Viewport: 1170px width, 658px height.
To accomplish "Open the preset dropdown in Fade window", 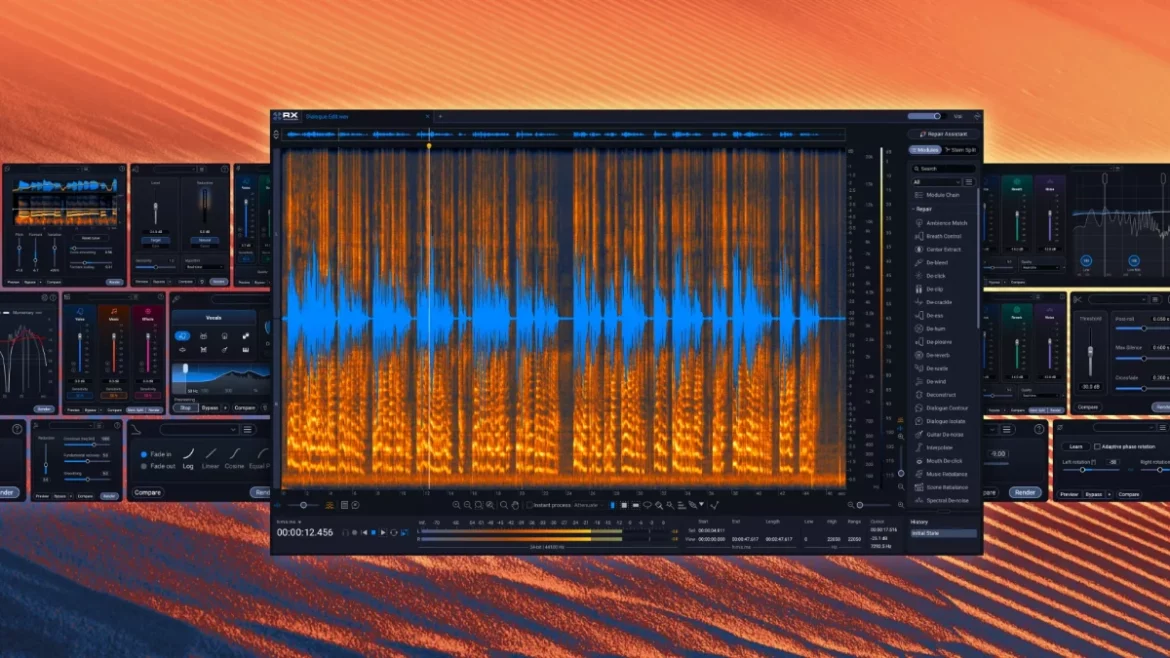I will tap(199, 430).
